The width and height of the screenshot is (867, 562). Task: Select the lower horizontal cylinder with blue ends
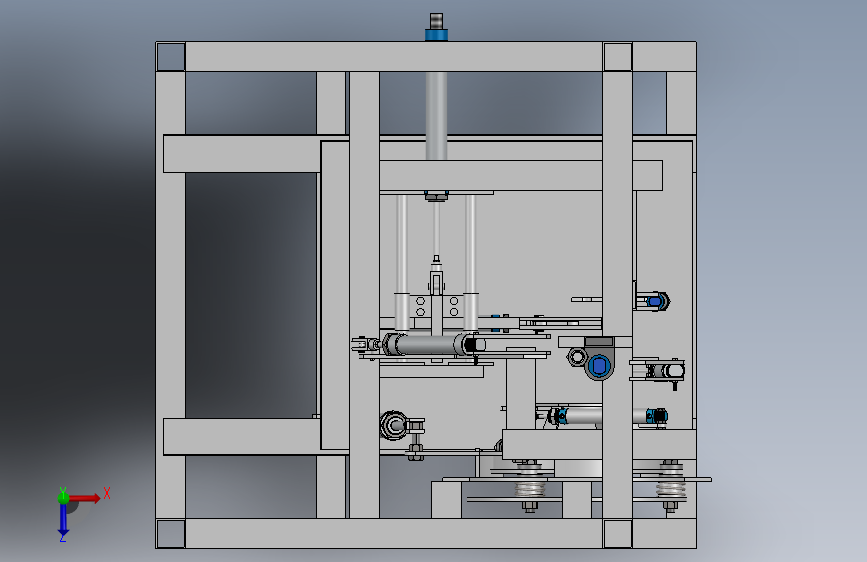[608, 415]
